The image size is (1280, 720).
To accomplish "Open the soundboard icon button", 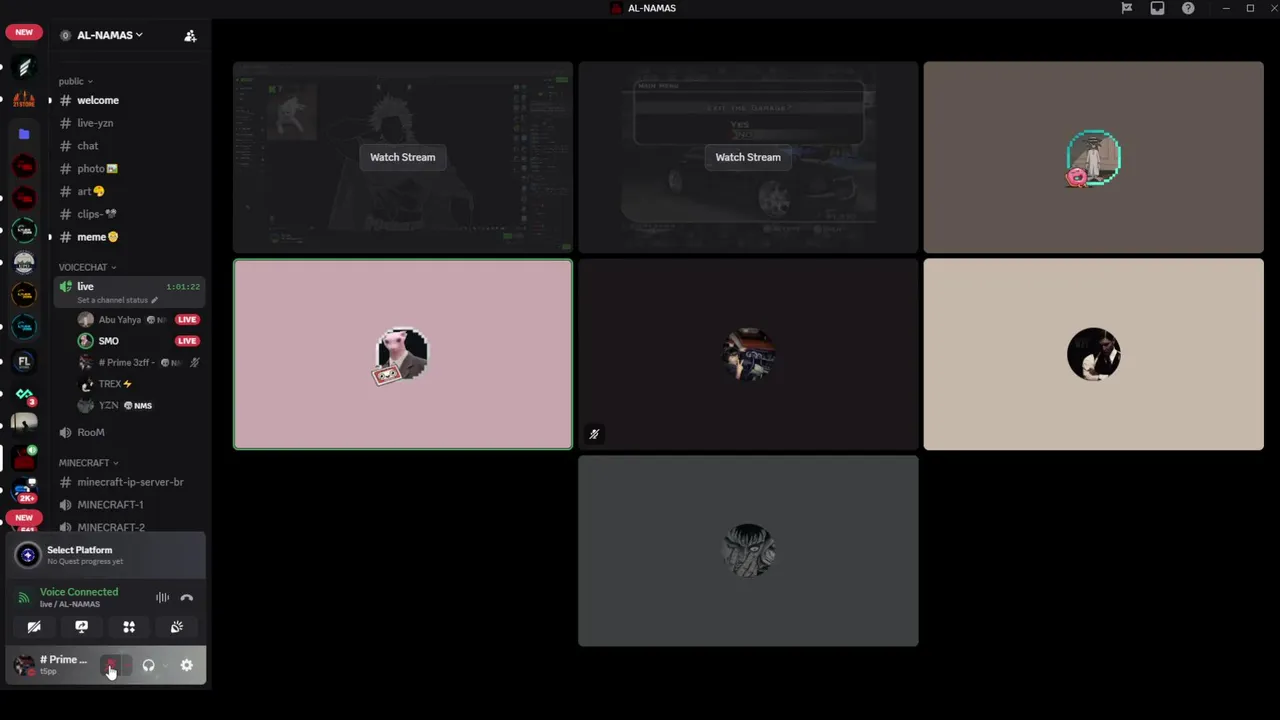I will [177, 627].
